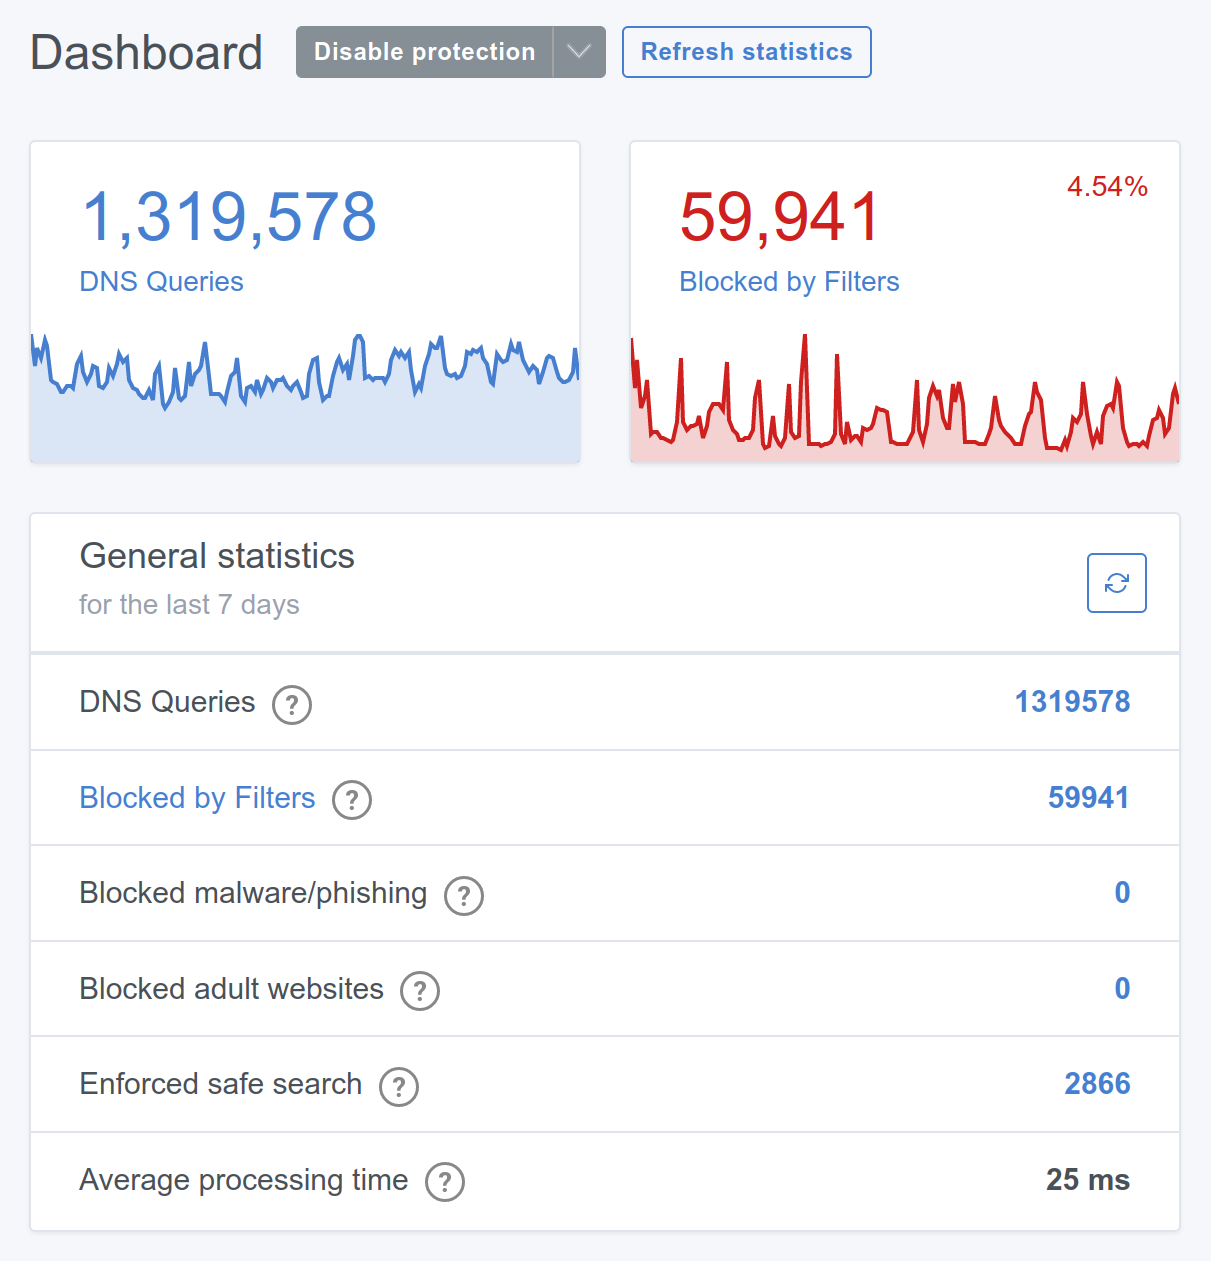Open the Enforced safe search help icon

pyautogui.click(x=398, y=1086)
